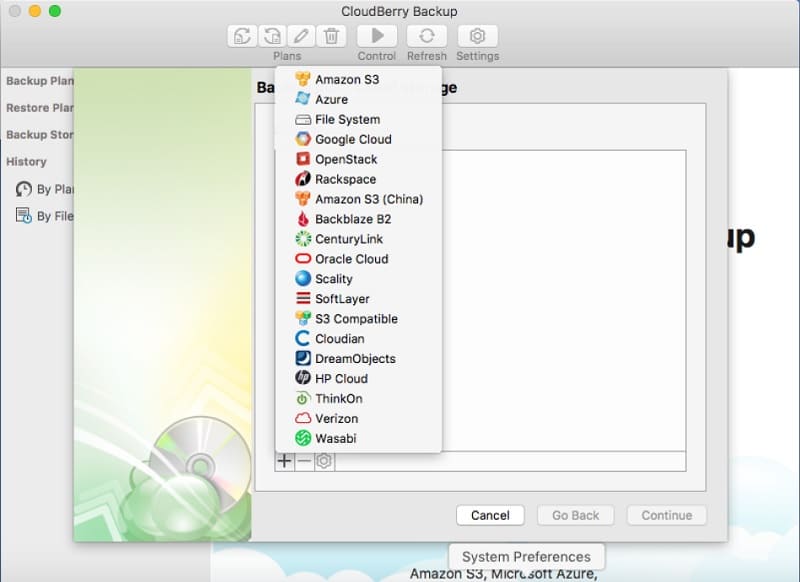Click the gear icon below storage list

[324, 461]
